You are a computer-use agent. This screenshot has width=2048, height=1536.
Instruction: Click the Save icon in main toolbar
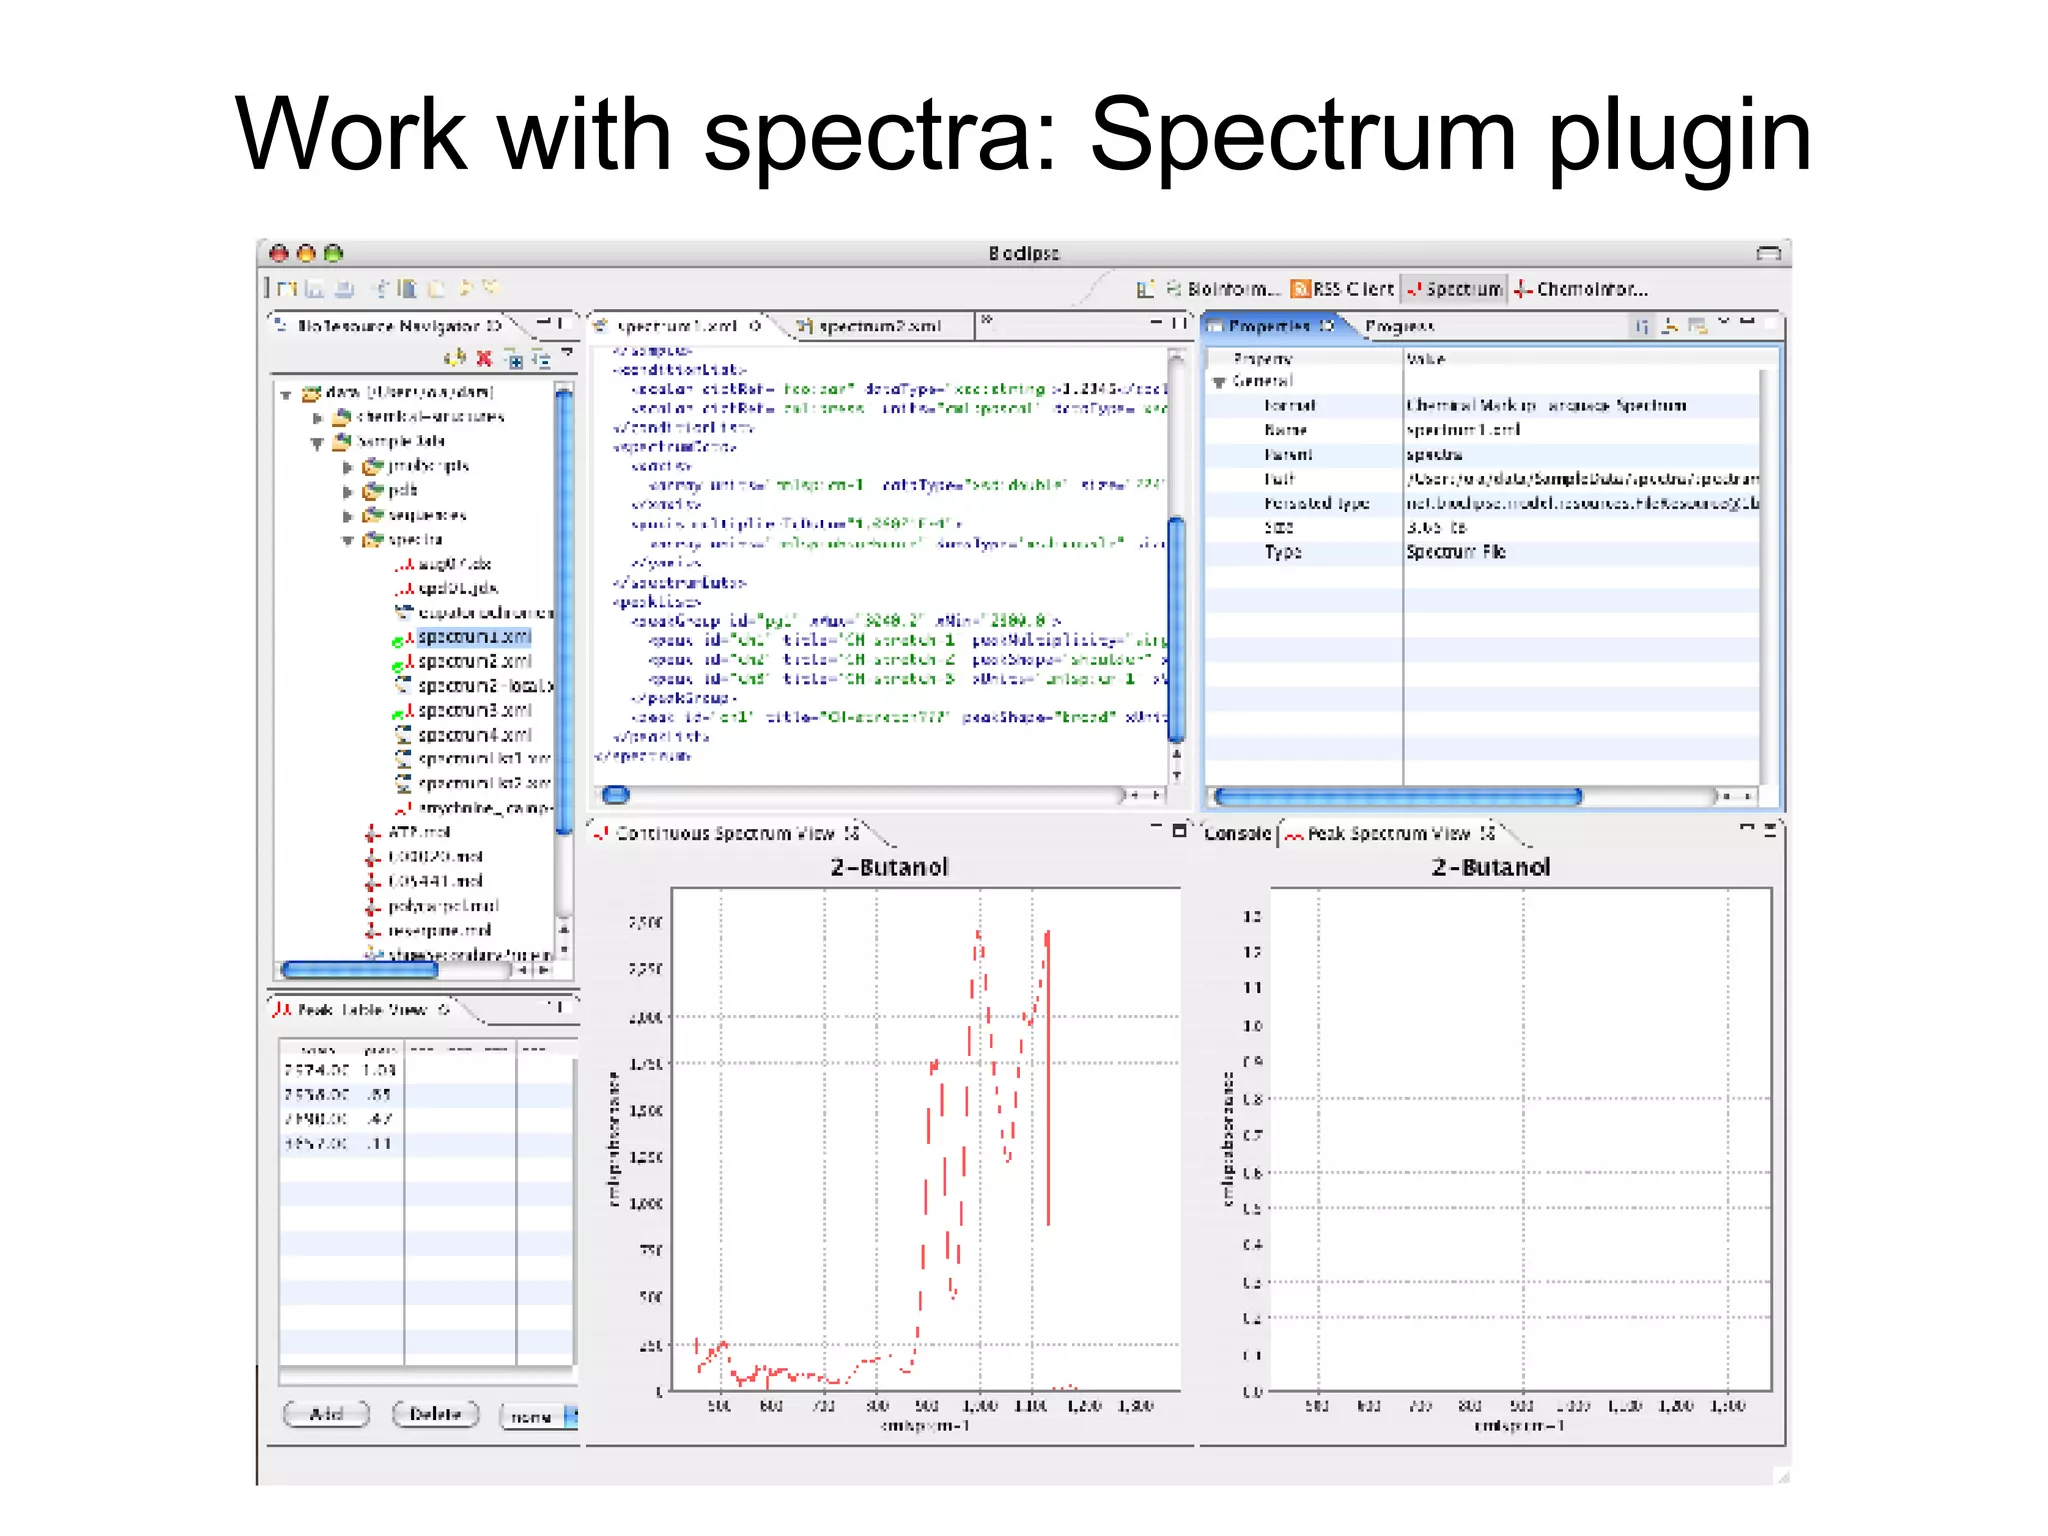pyautogui.click(x=315, y=289)
